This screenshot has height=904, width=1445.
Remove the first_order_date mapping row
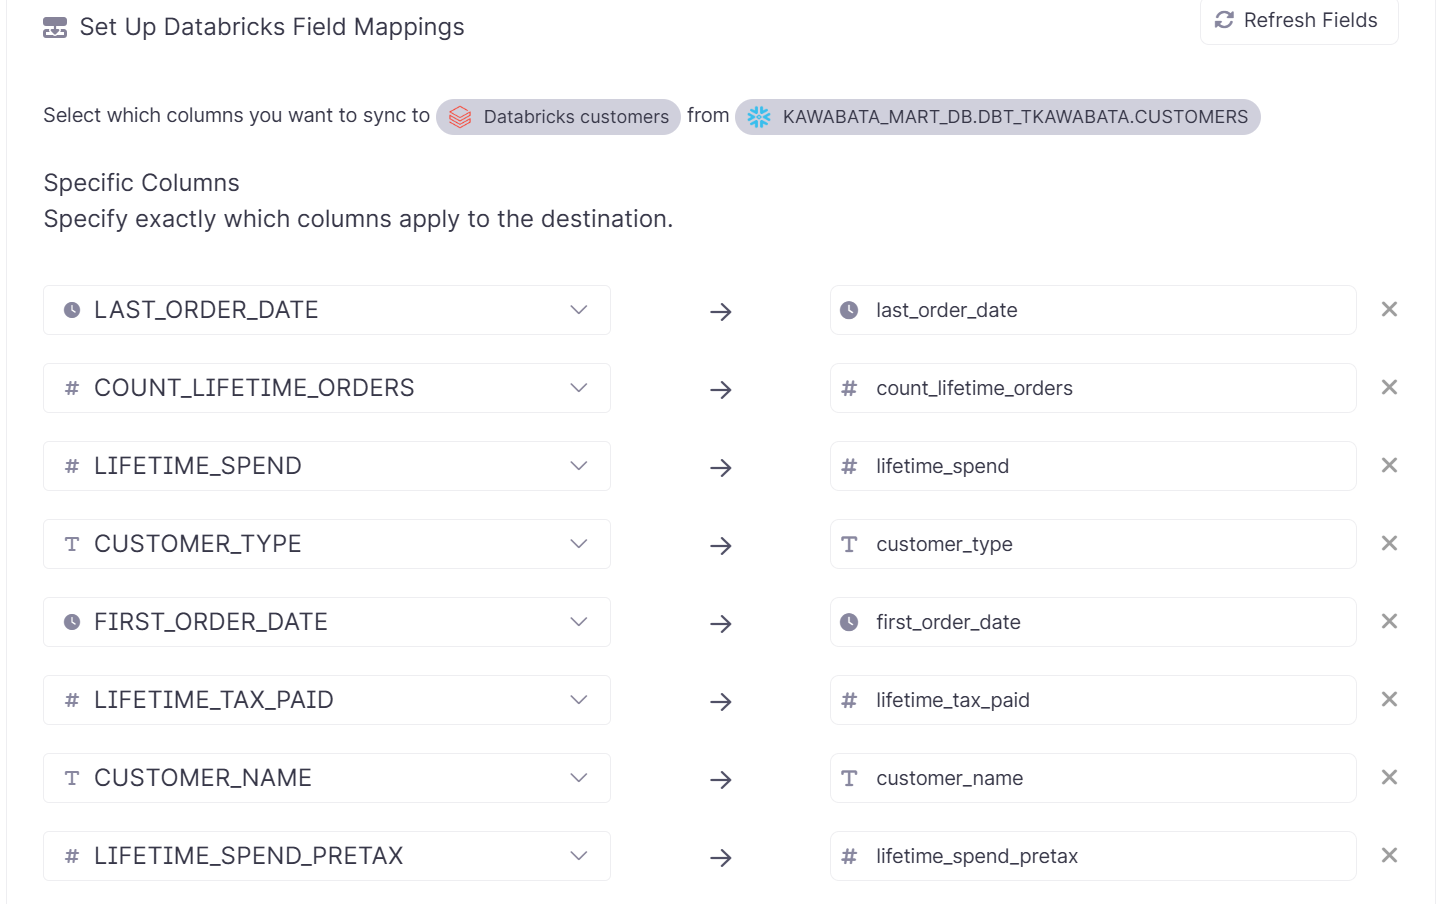pos(1389,622)
